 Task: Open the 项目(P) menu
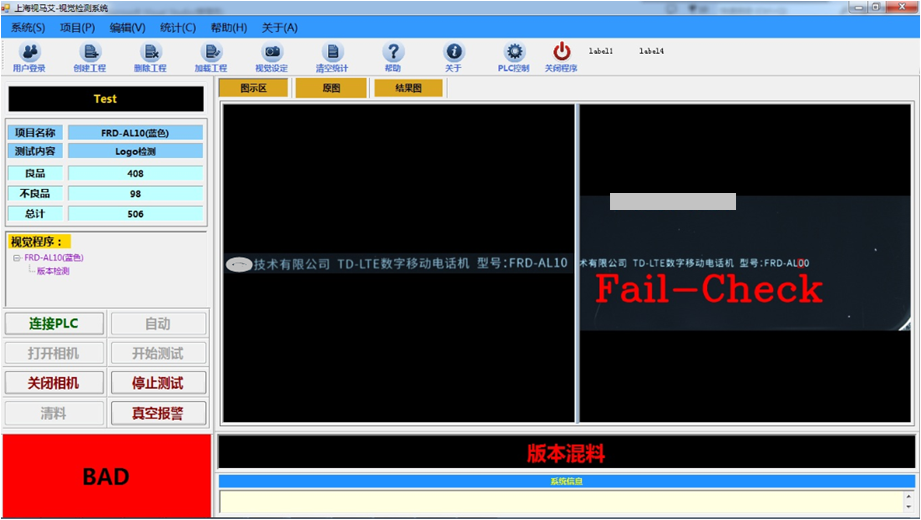click(x=77, y=28)
